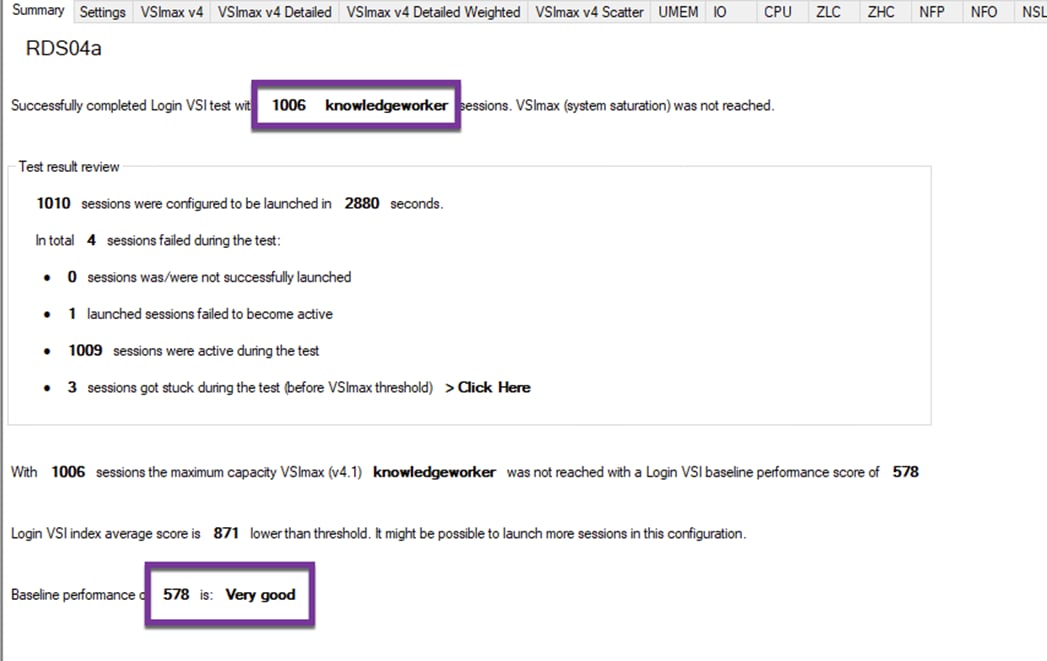Select '0 sessions was/were not successfully launched'
Image resolution: width=1047 pixels, height=661 pixels.
[x=209, y=277]
